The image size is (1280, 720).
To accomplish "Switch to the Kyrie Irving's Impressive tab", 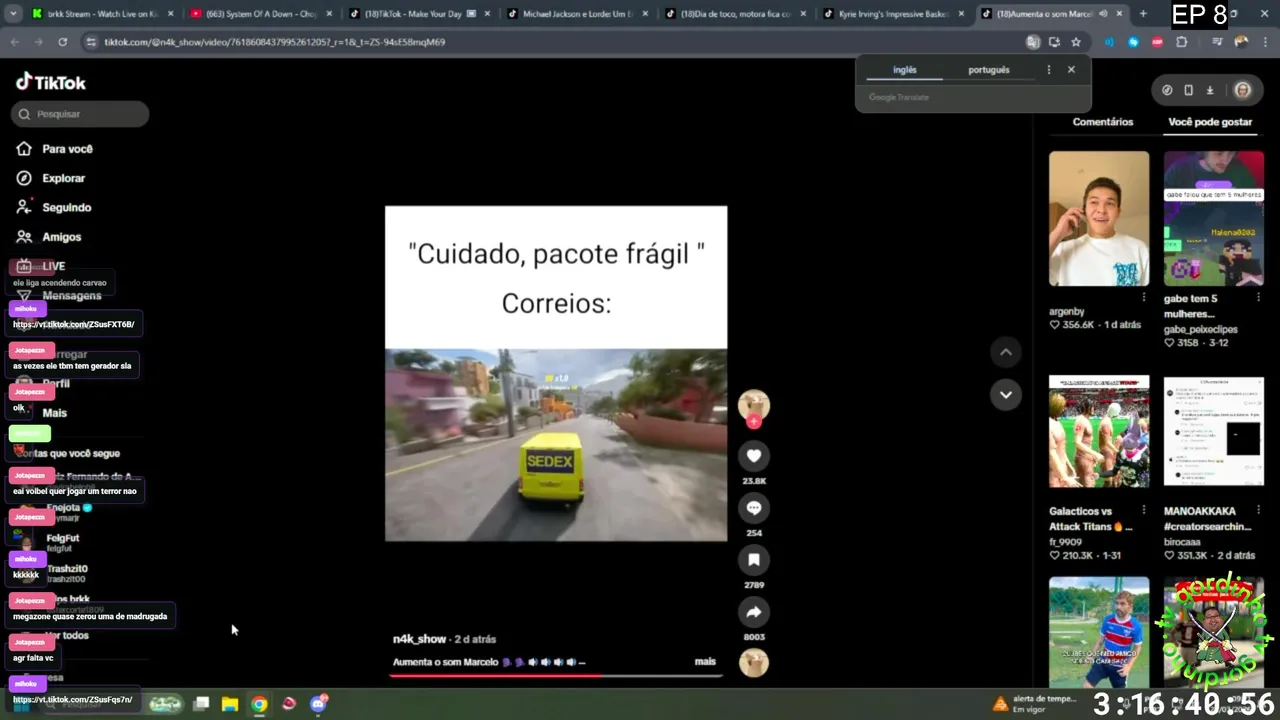I will coord(893,14).
